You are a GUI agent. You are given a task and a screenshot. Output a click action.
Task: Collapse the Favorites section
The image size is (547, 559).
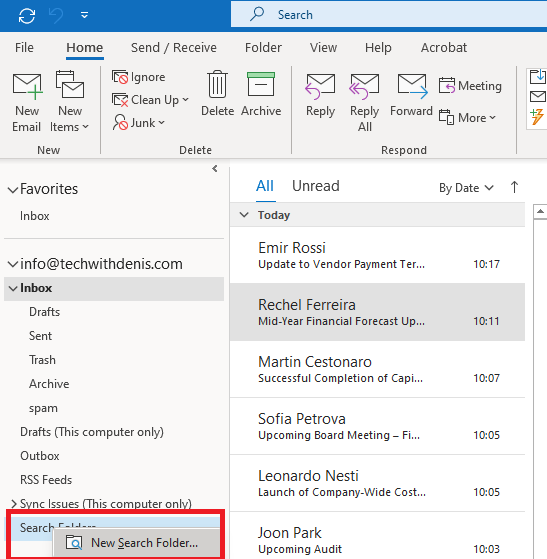13,190
